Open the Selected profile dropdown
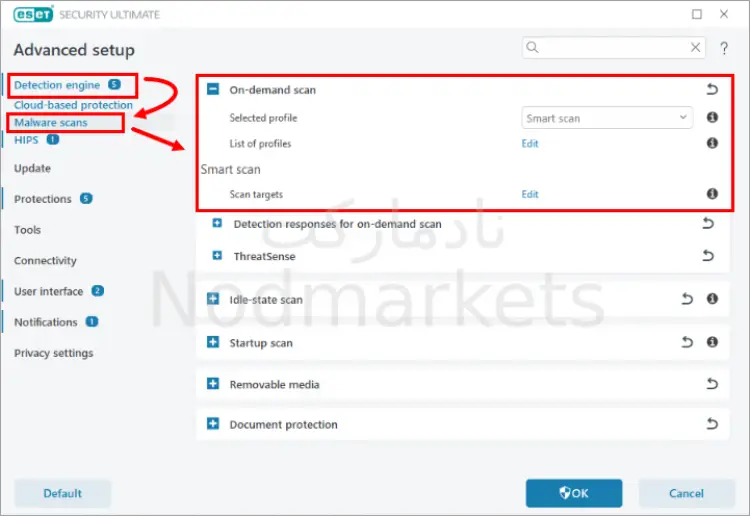Viewport: 750px width, 516px height. 607,118
